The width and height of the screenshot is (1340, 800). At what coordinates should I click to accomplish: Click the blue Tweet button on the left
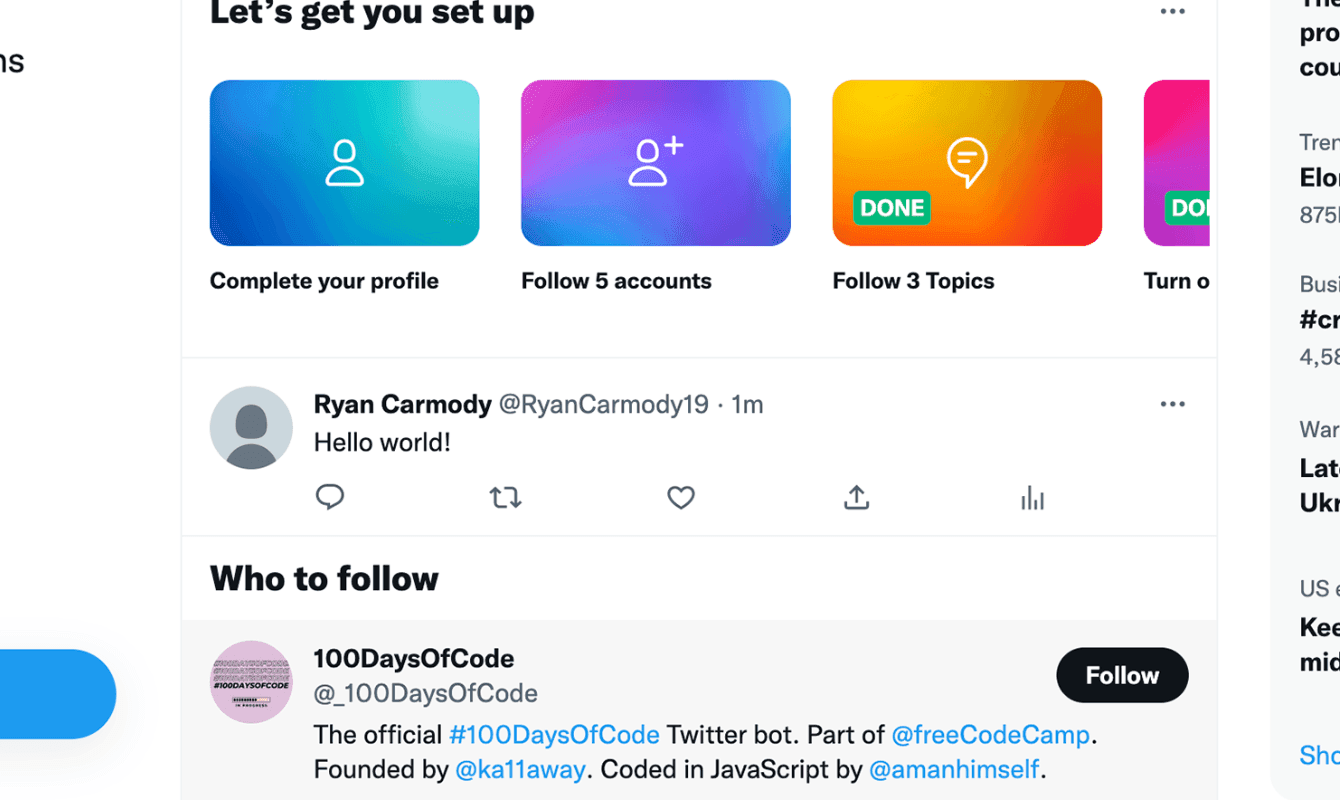click(55, 694)
